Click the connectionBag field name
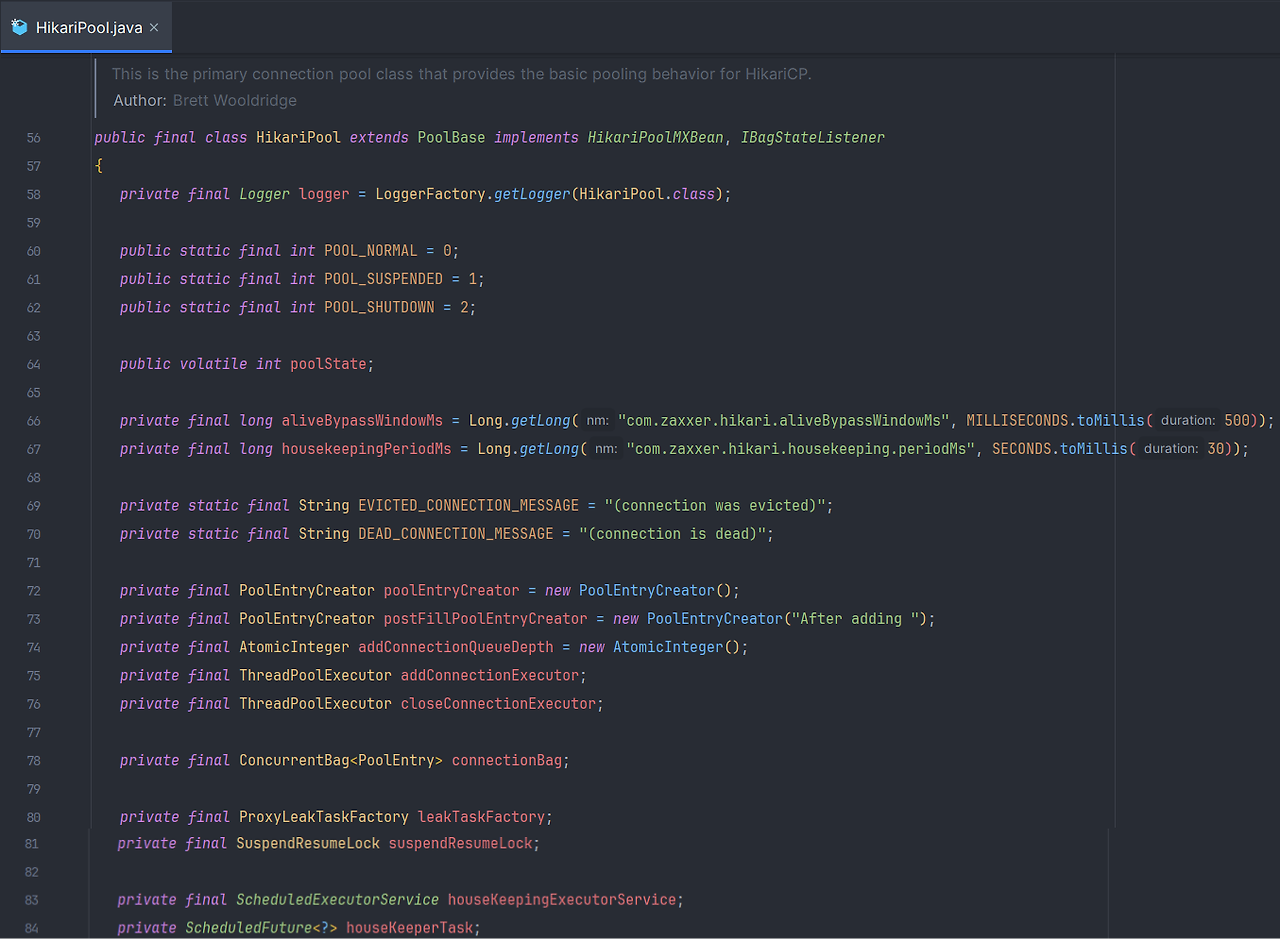Image resolution: width=1280 pixels, height=939 pixels. point(507,760)
